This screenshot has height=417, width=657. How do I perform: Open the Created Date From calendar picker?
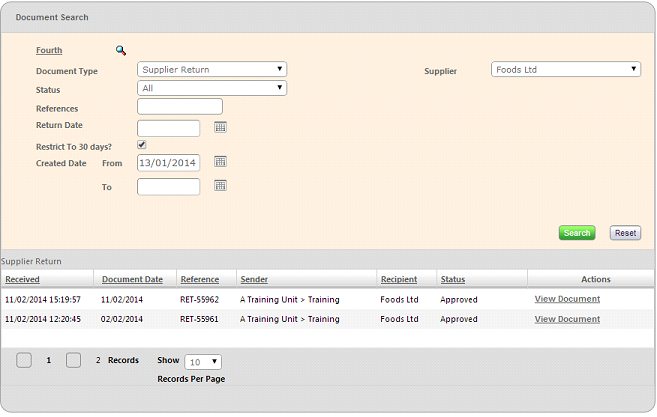coord(221,162)
